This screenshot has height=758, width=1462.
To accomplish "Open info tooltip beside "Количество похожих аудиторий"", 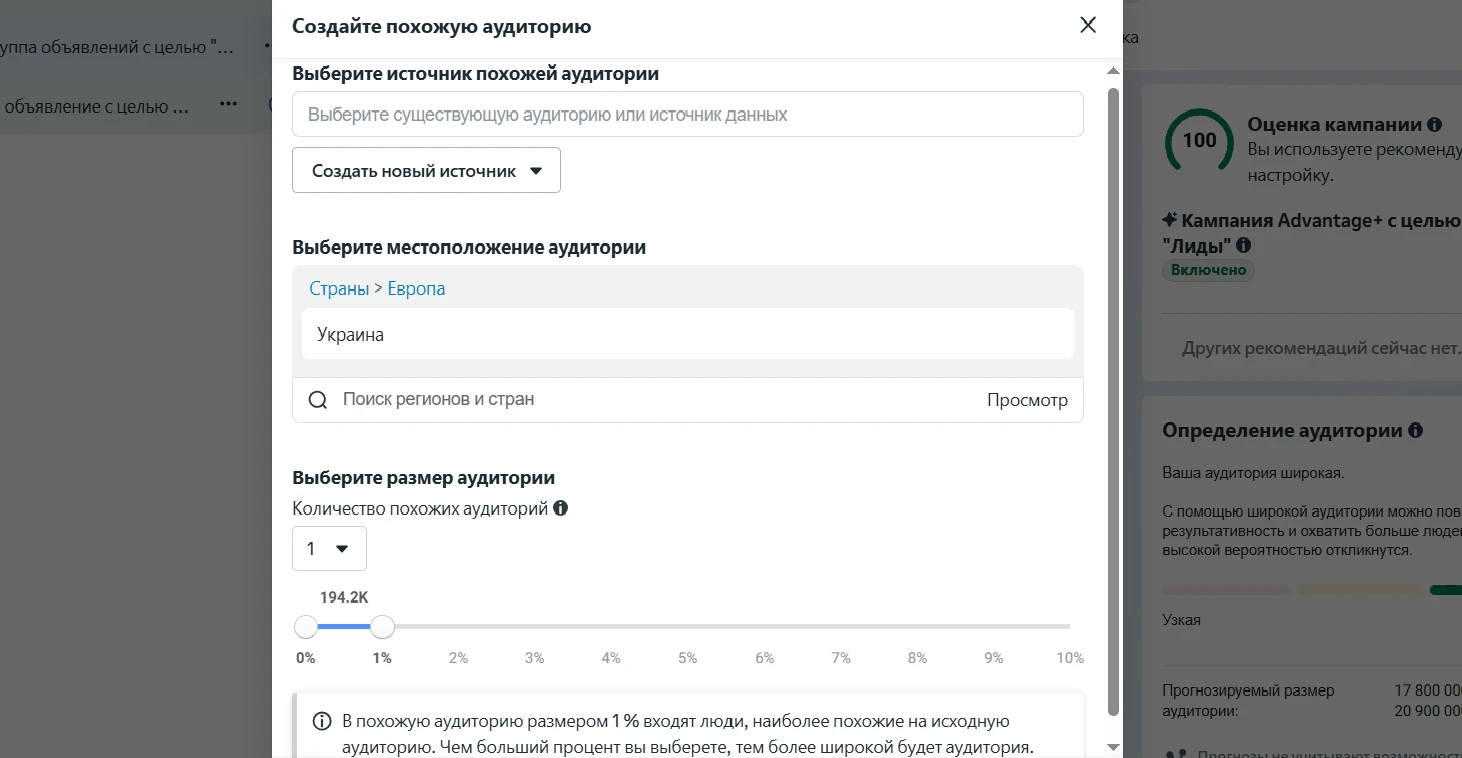I will point(561,508).
